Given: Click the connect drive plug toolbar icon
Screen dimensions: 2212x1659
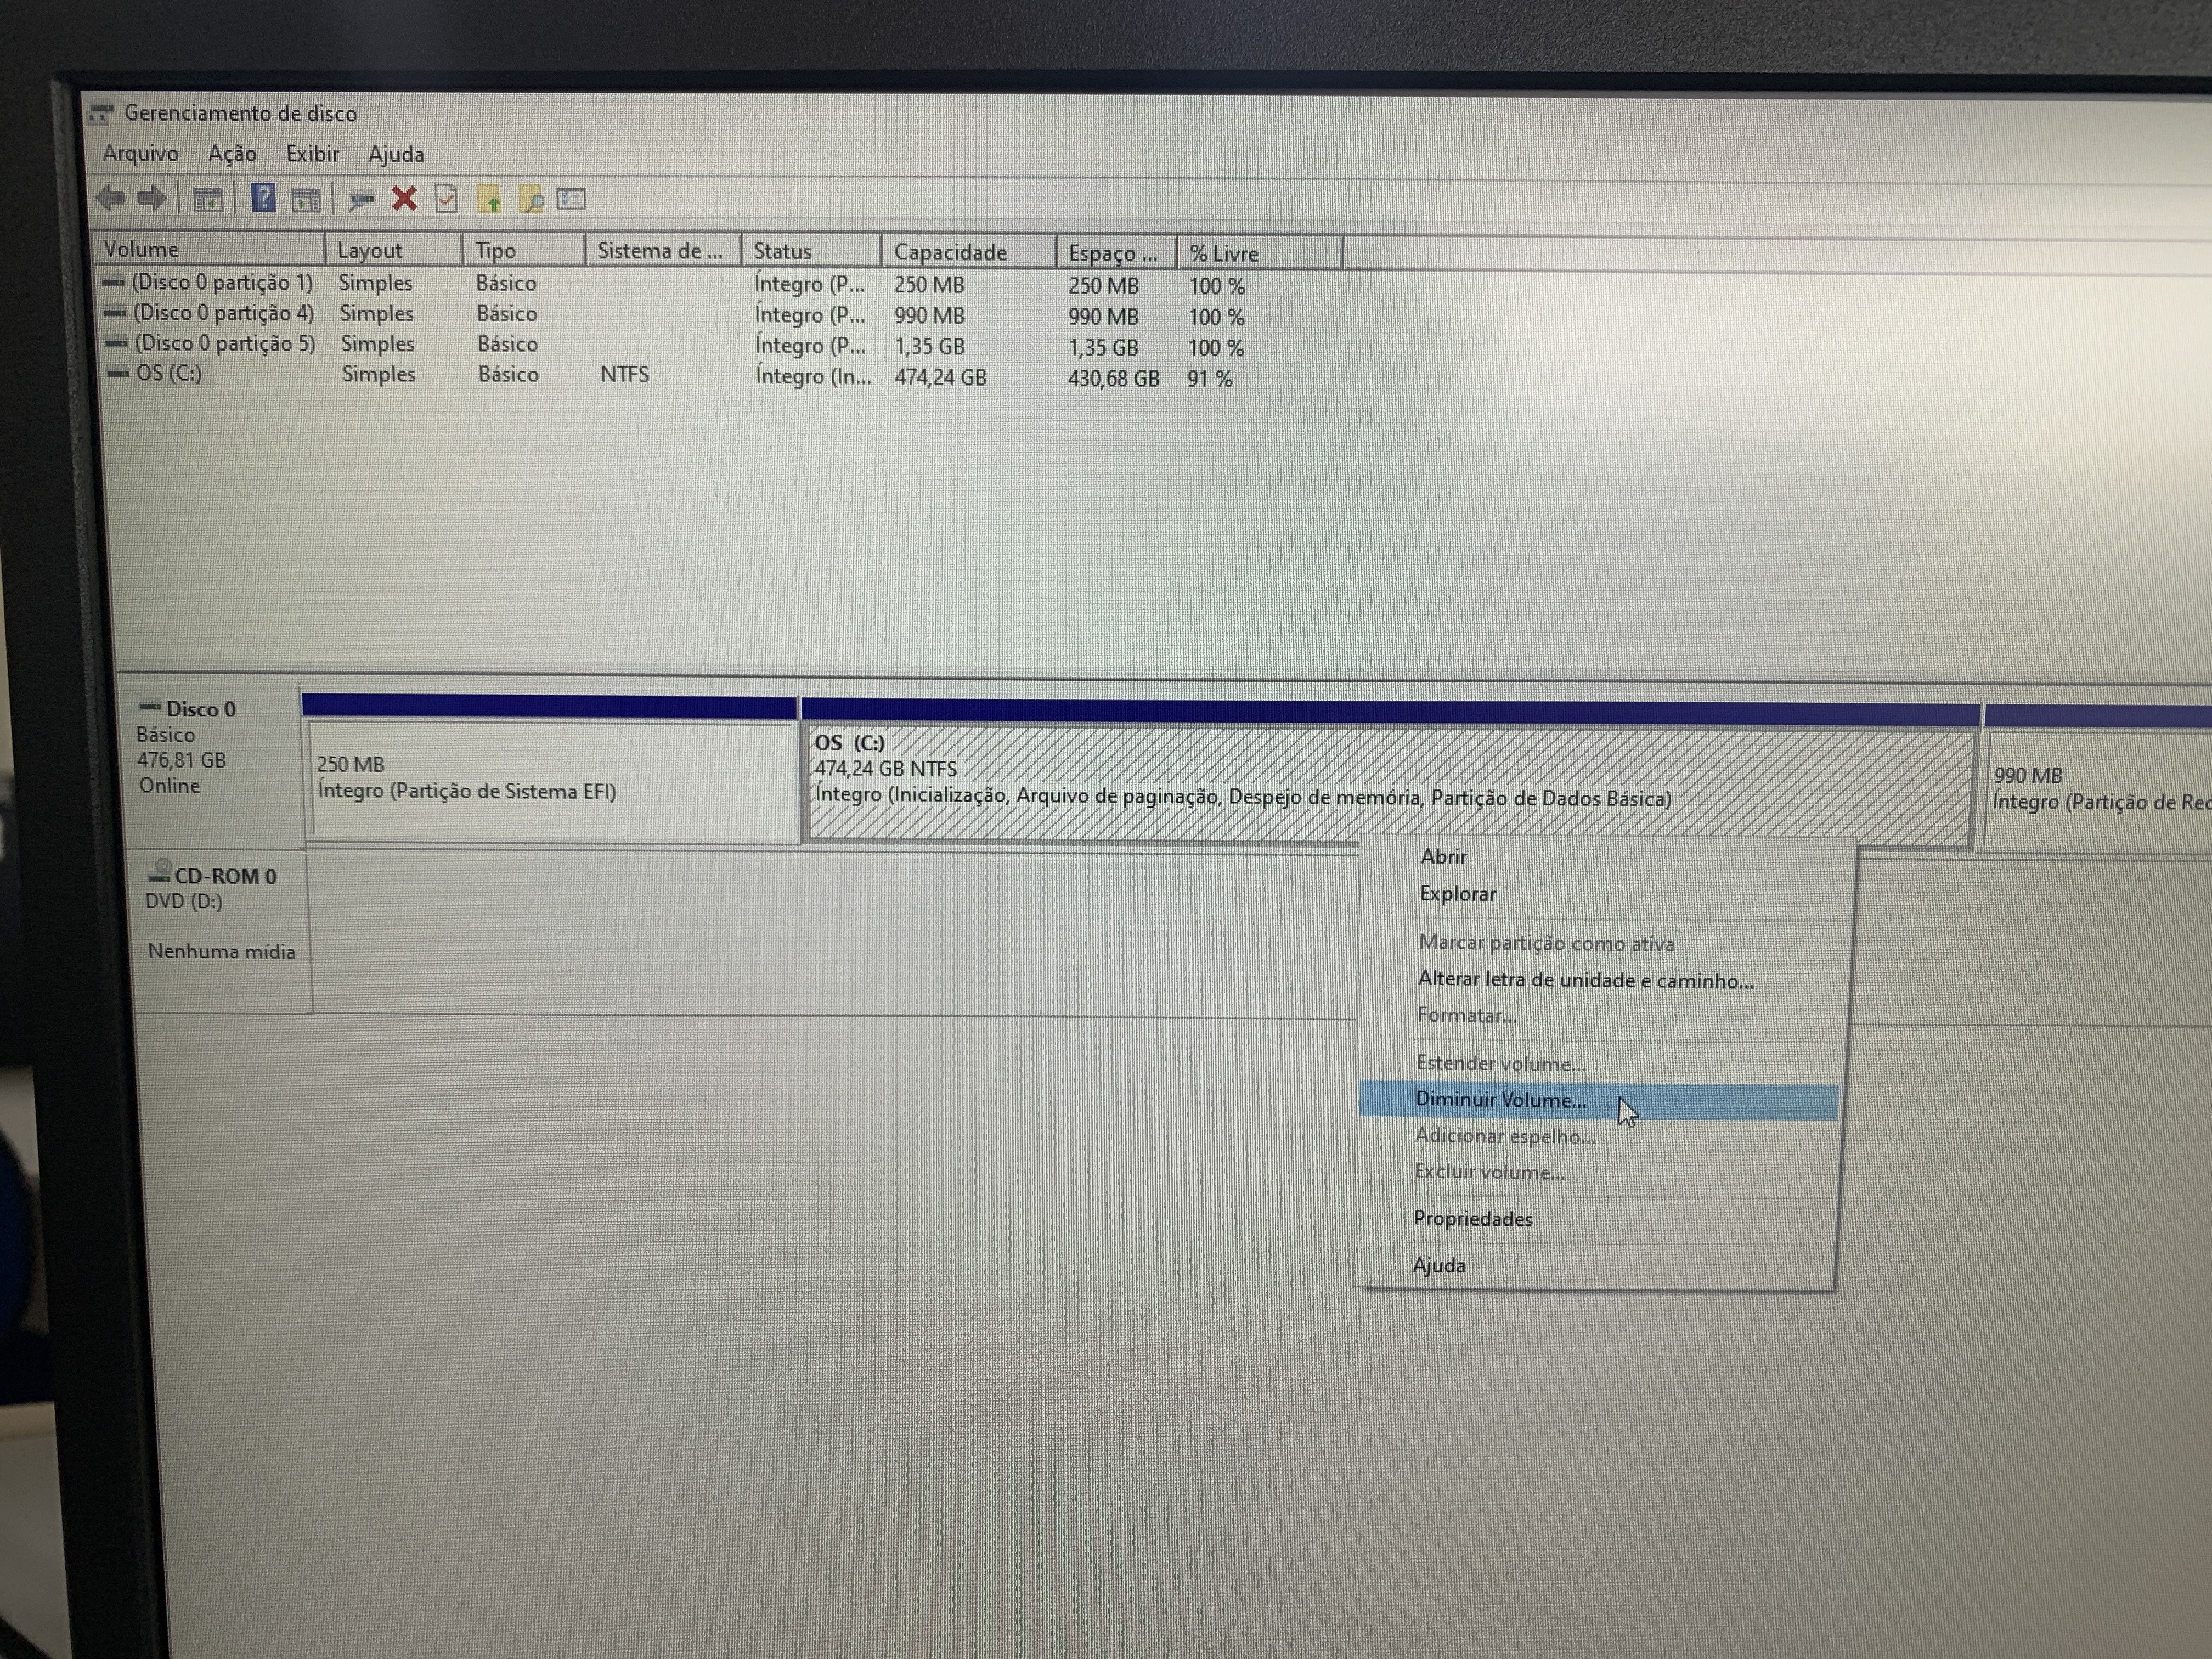Looking at the screenshot, I should (361, 200).
